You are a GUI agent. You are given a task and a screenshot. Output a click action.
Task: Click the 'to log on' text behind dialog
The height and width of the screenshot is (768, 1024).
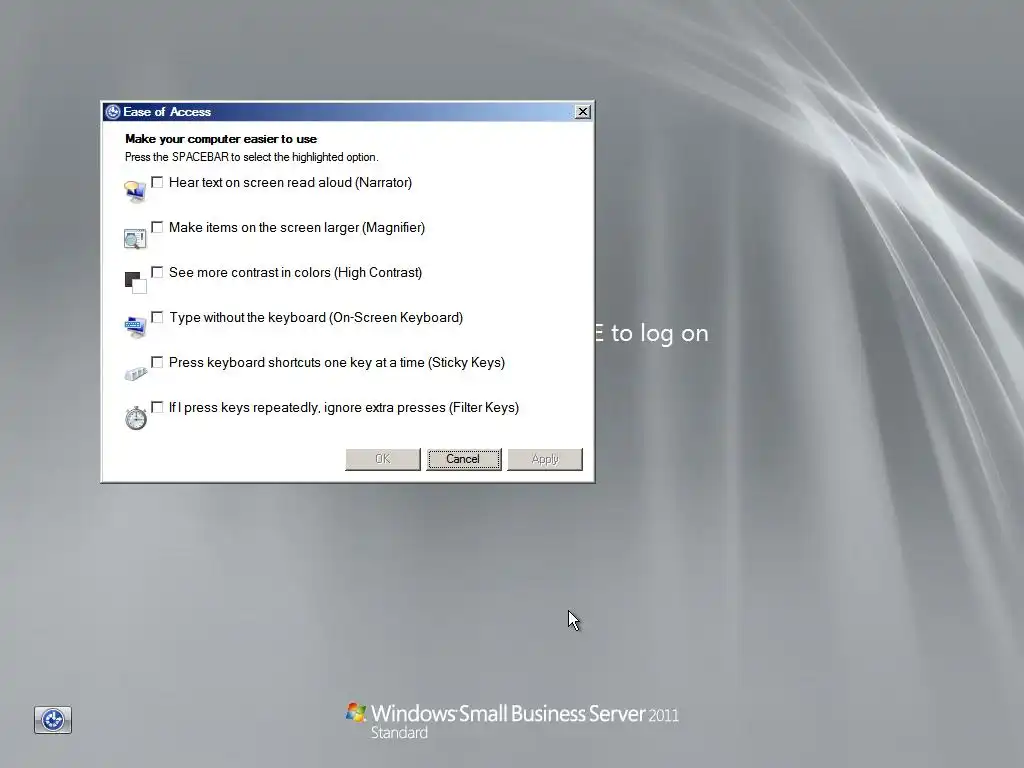660,333
